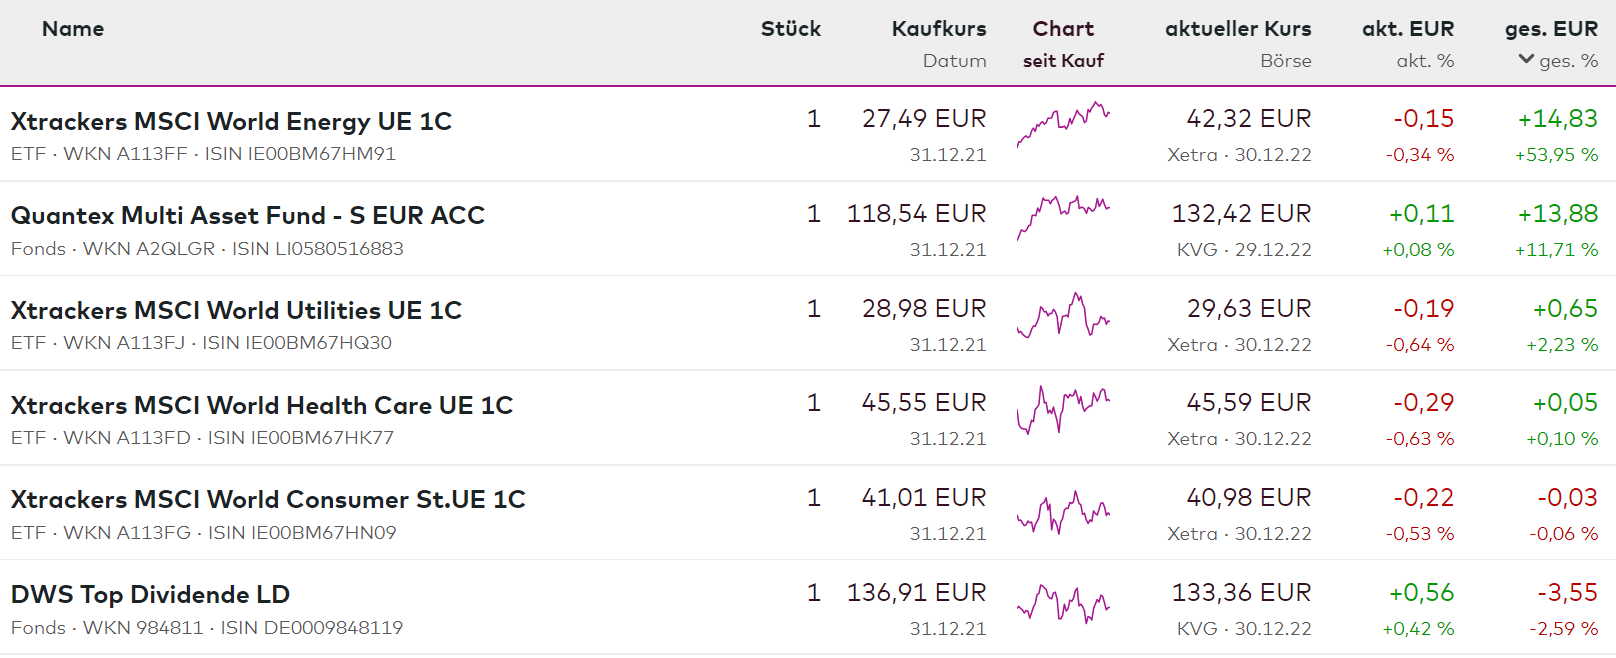This screenshot has width=1616, height=658.
Task: Open DWS Top Dividende LD fund
Action: click(150, 595)
